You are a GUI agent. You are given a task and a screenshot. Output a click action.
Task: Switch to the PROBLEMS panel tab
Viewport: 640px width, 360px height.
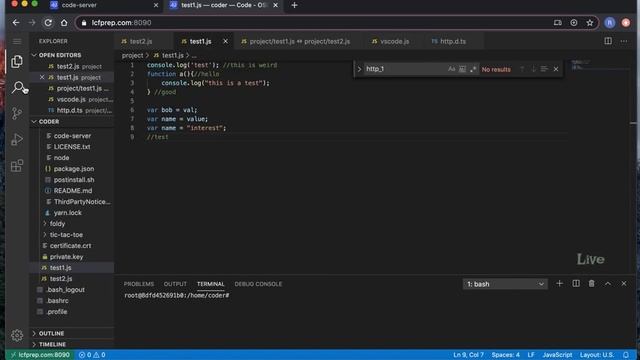point(139,284)
